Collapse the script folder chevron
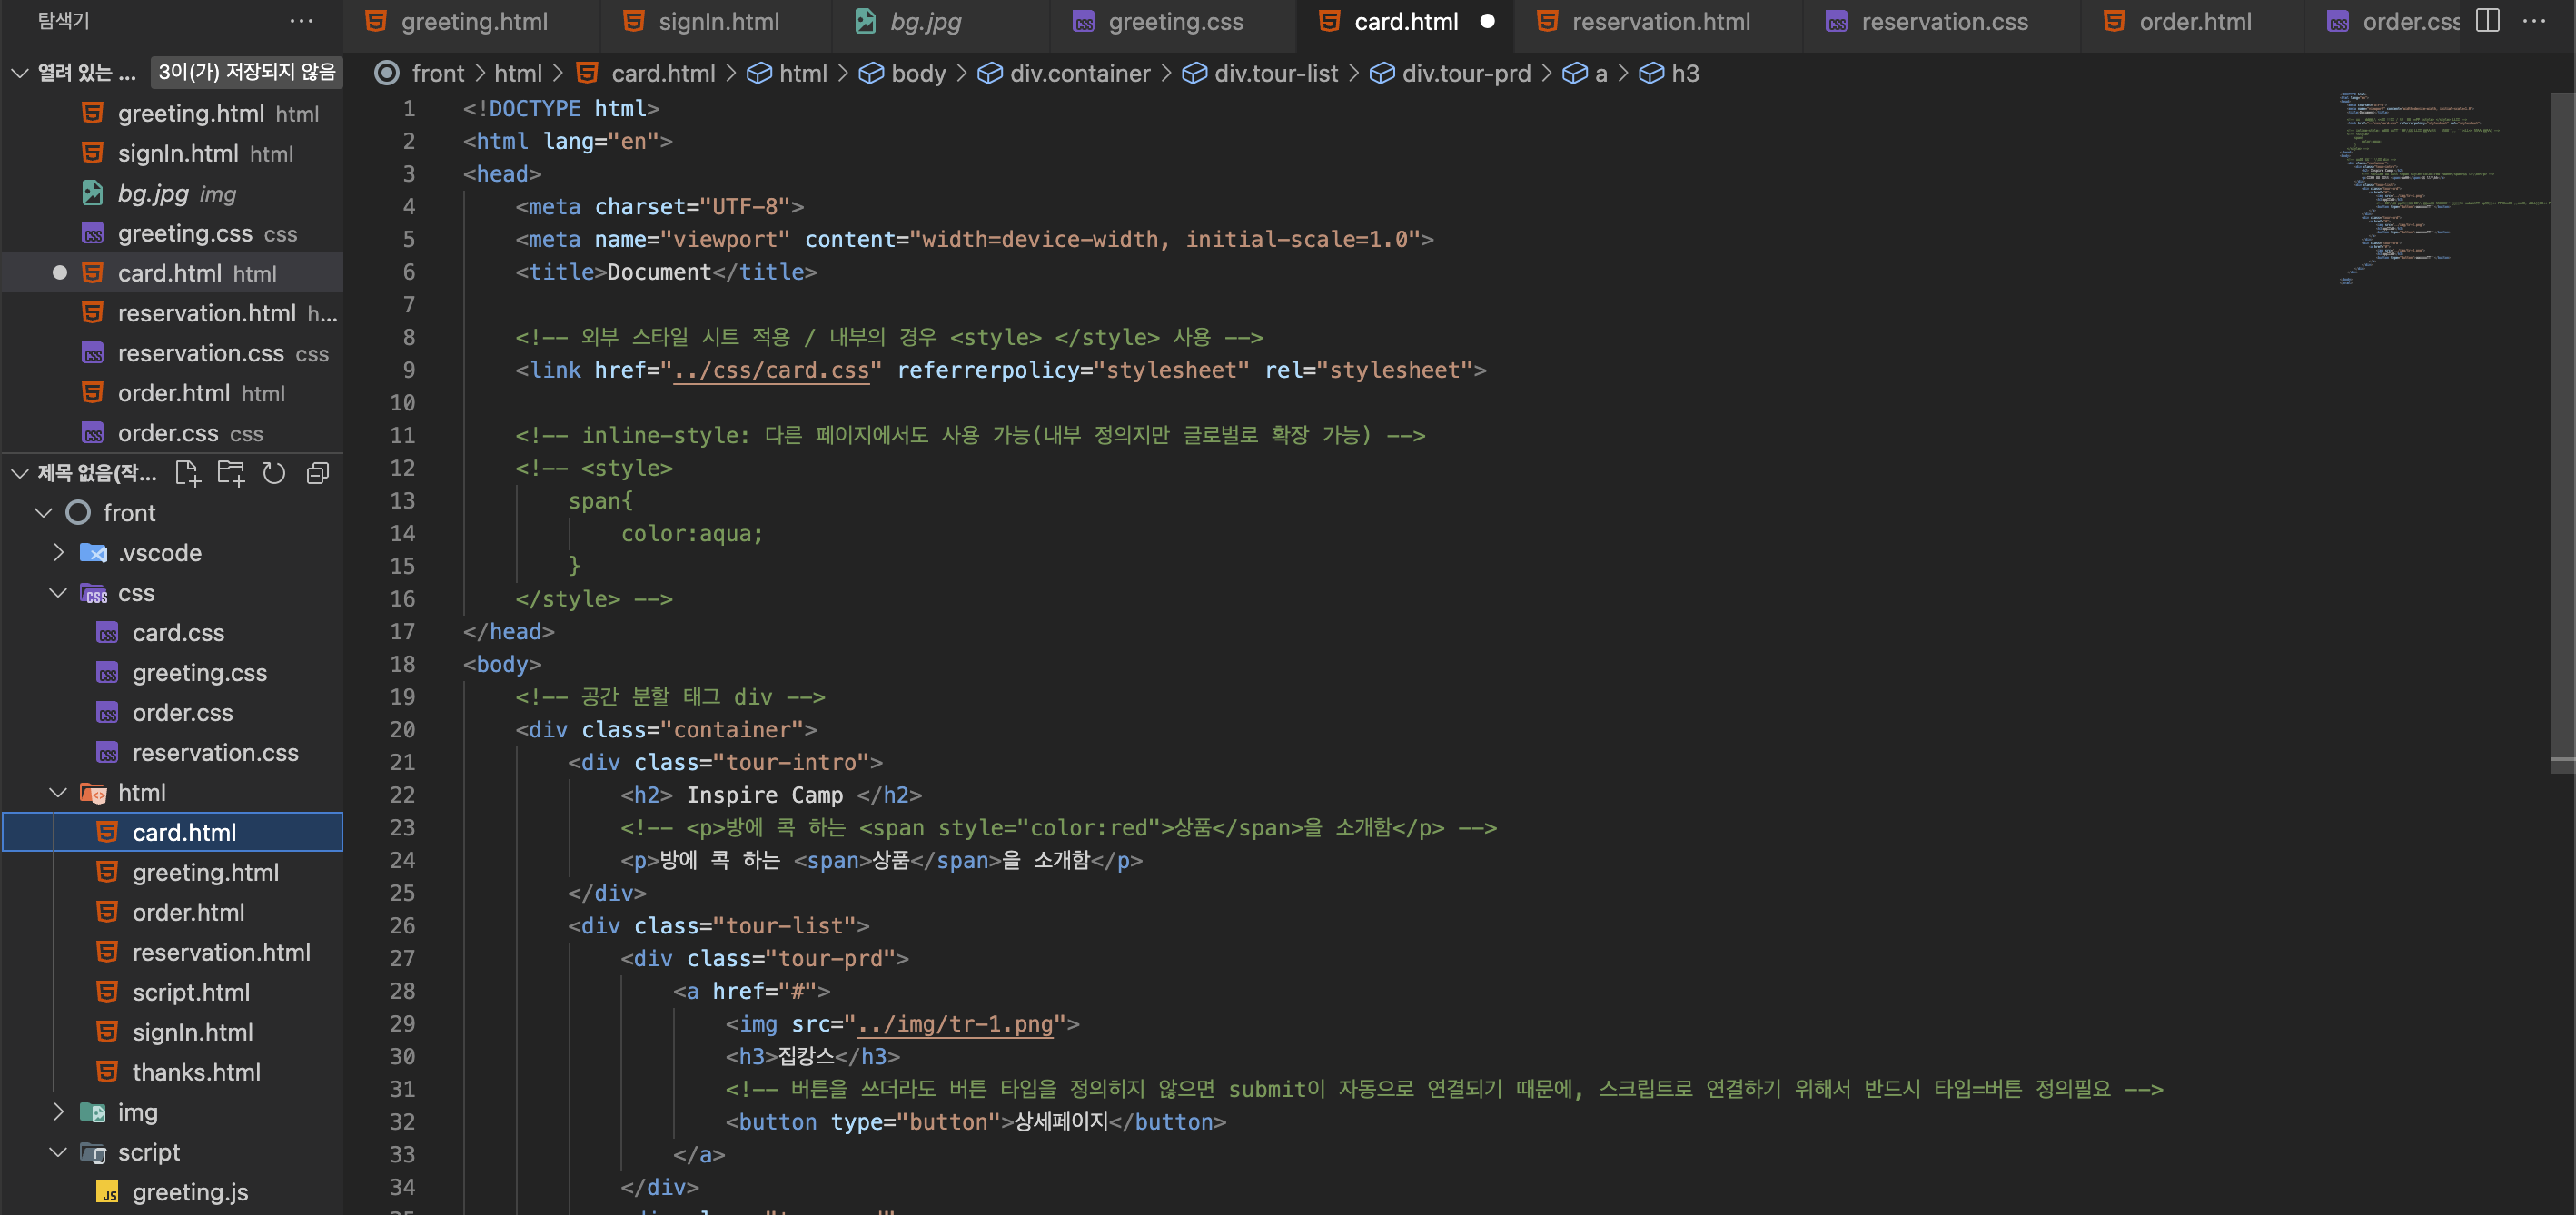2576x1215 pixels. [58, 1152]
